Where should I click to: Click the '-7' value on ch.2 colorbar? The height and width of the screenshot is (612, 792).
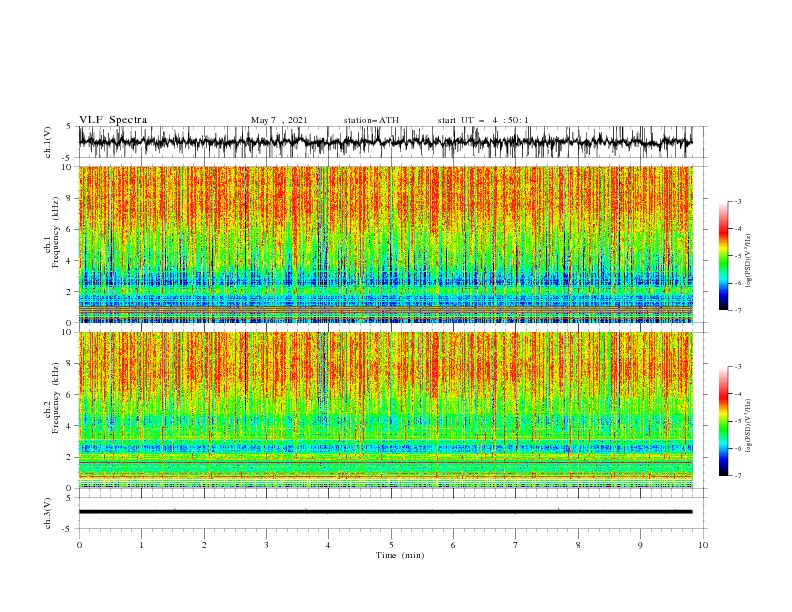[737, 476]
